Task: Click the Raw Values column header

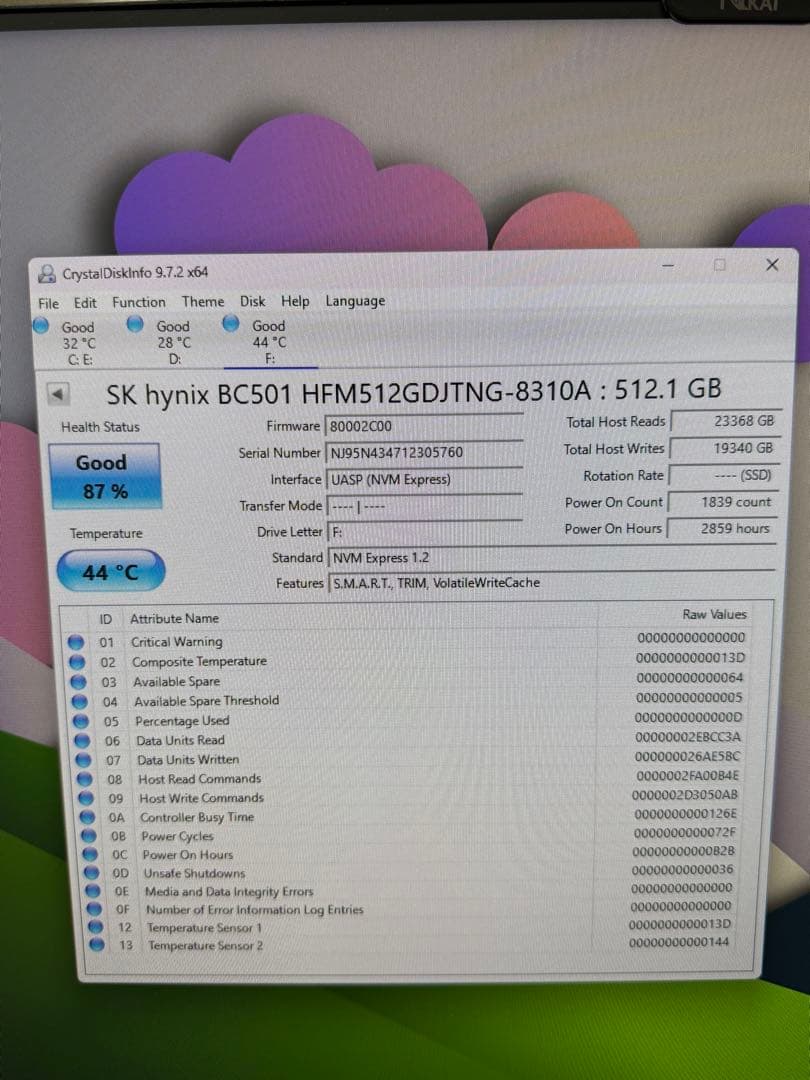Action: point(714,614)
